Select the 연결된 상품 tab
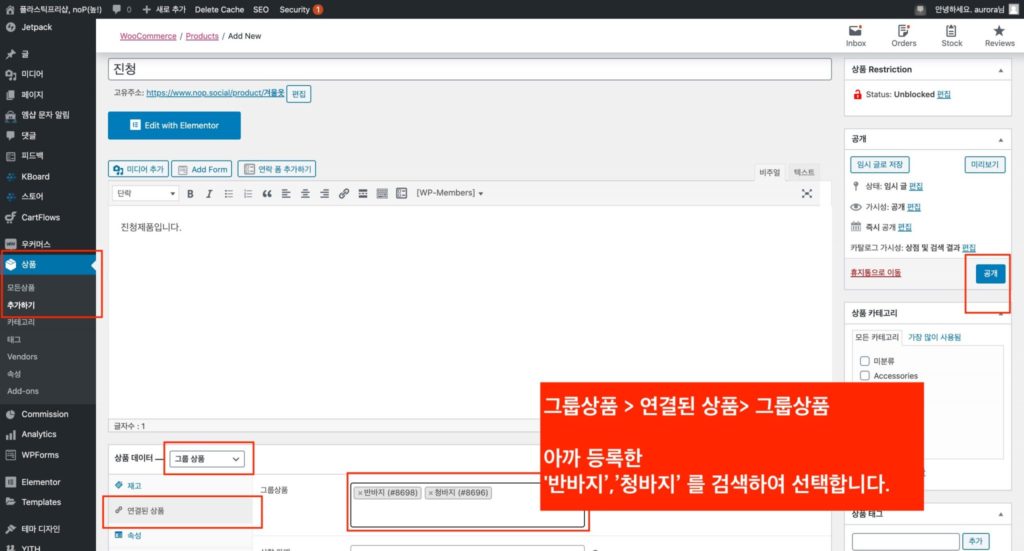This screenshot has width=1024, height=551. pos(145,511)
